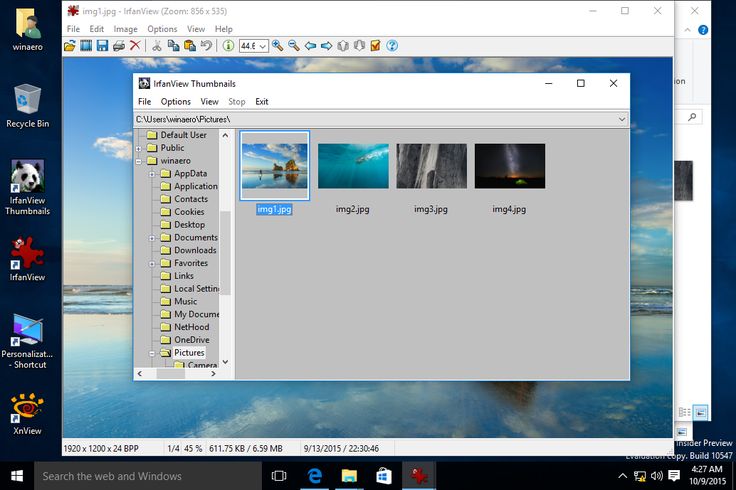
Task: Select the img4.jpg night sky thumbnail
Action: (510, 166)
